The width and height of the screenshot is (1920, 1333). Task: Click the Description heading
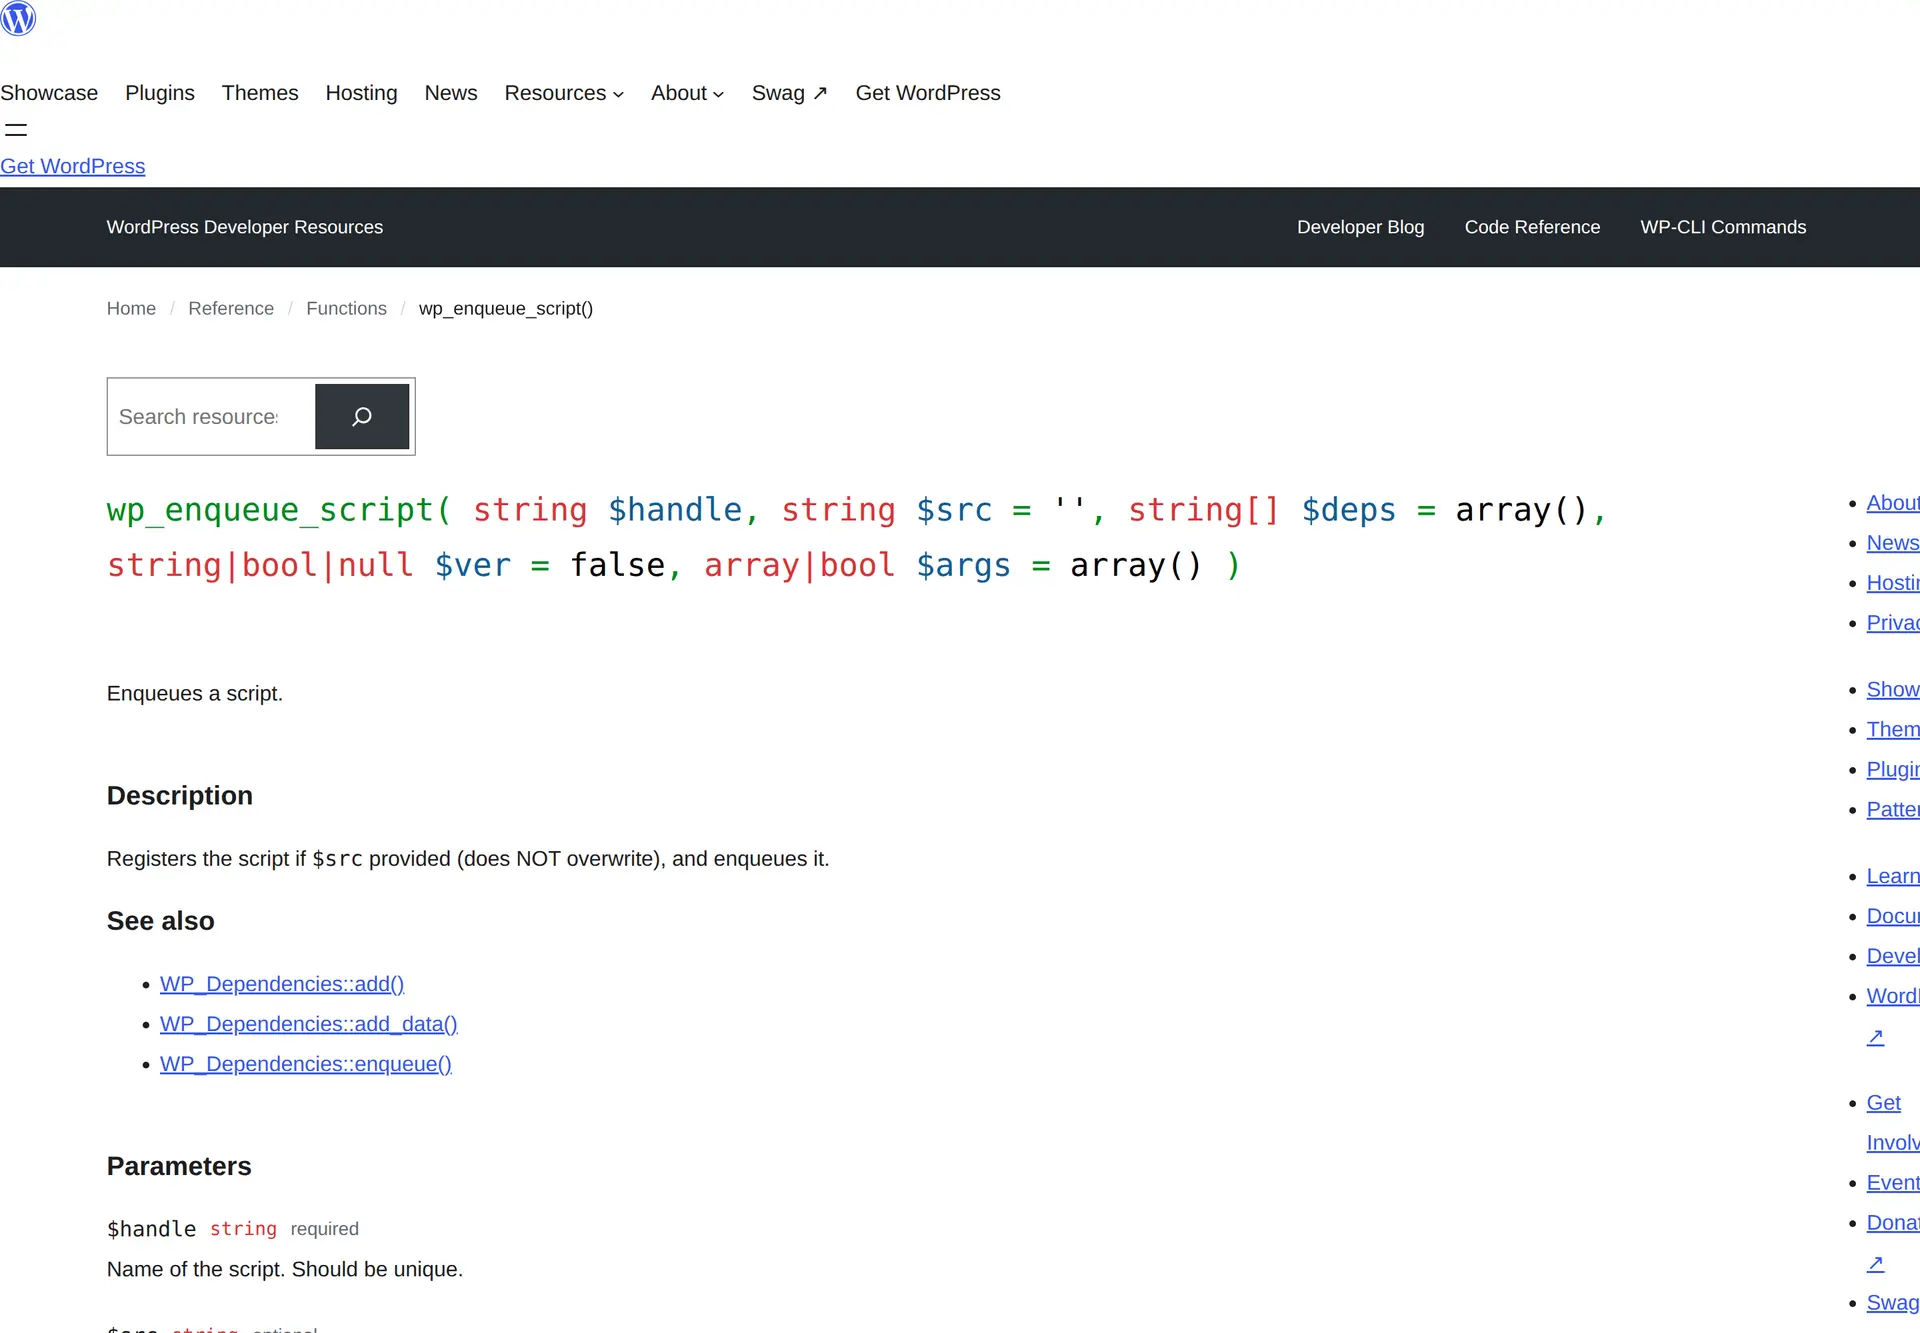180,796
